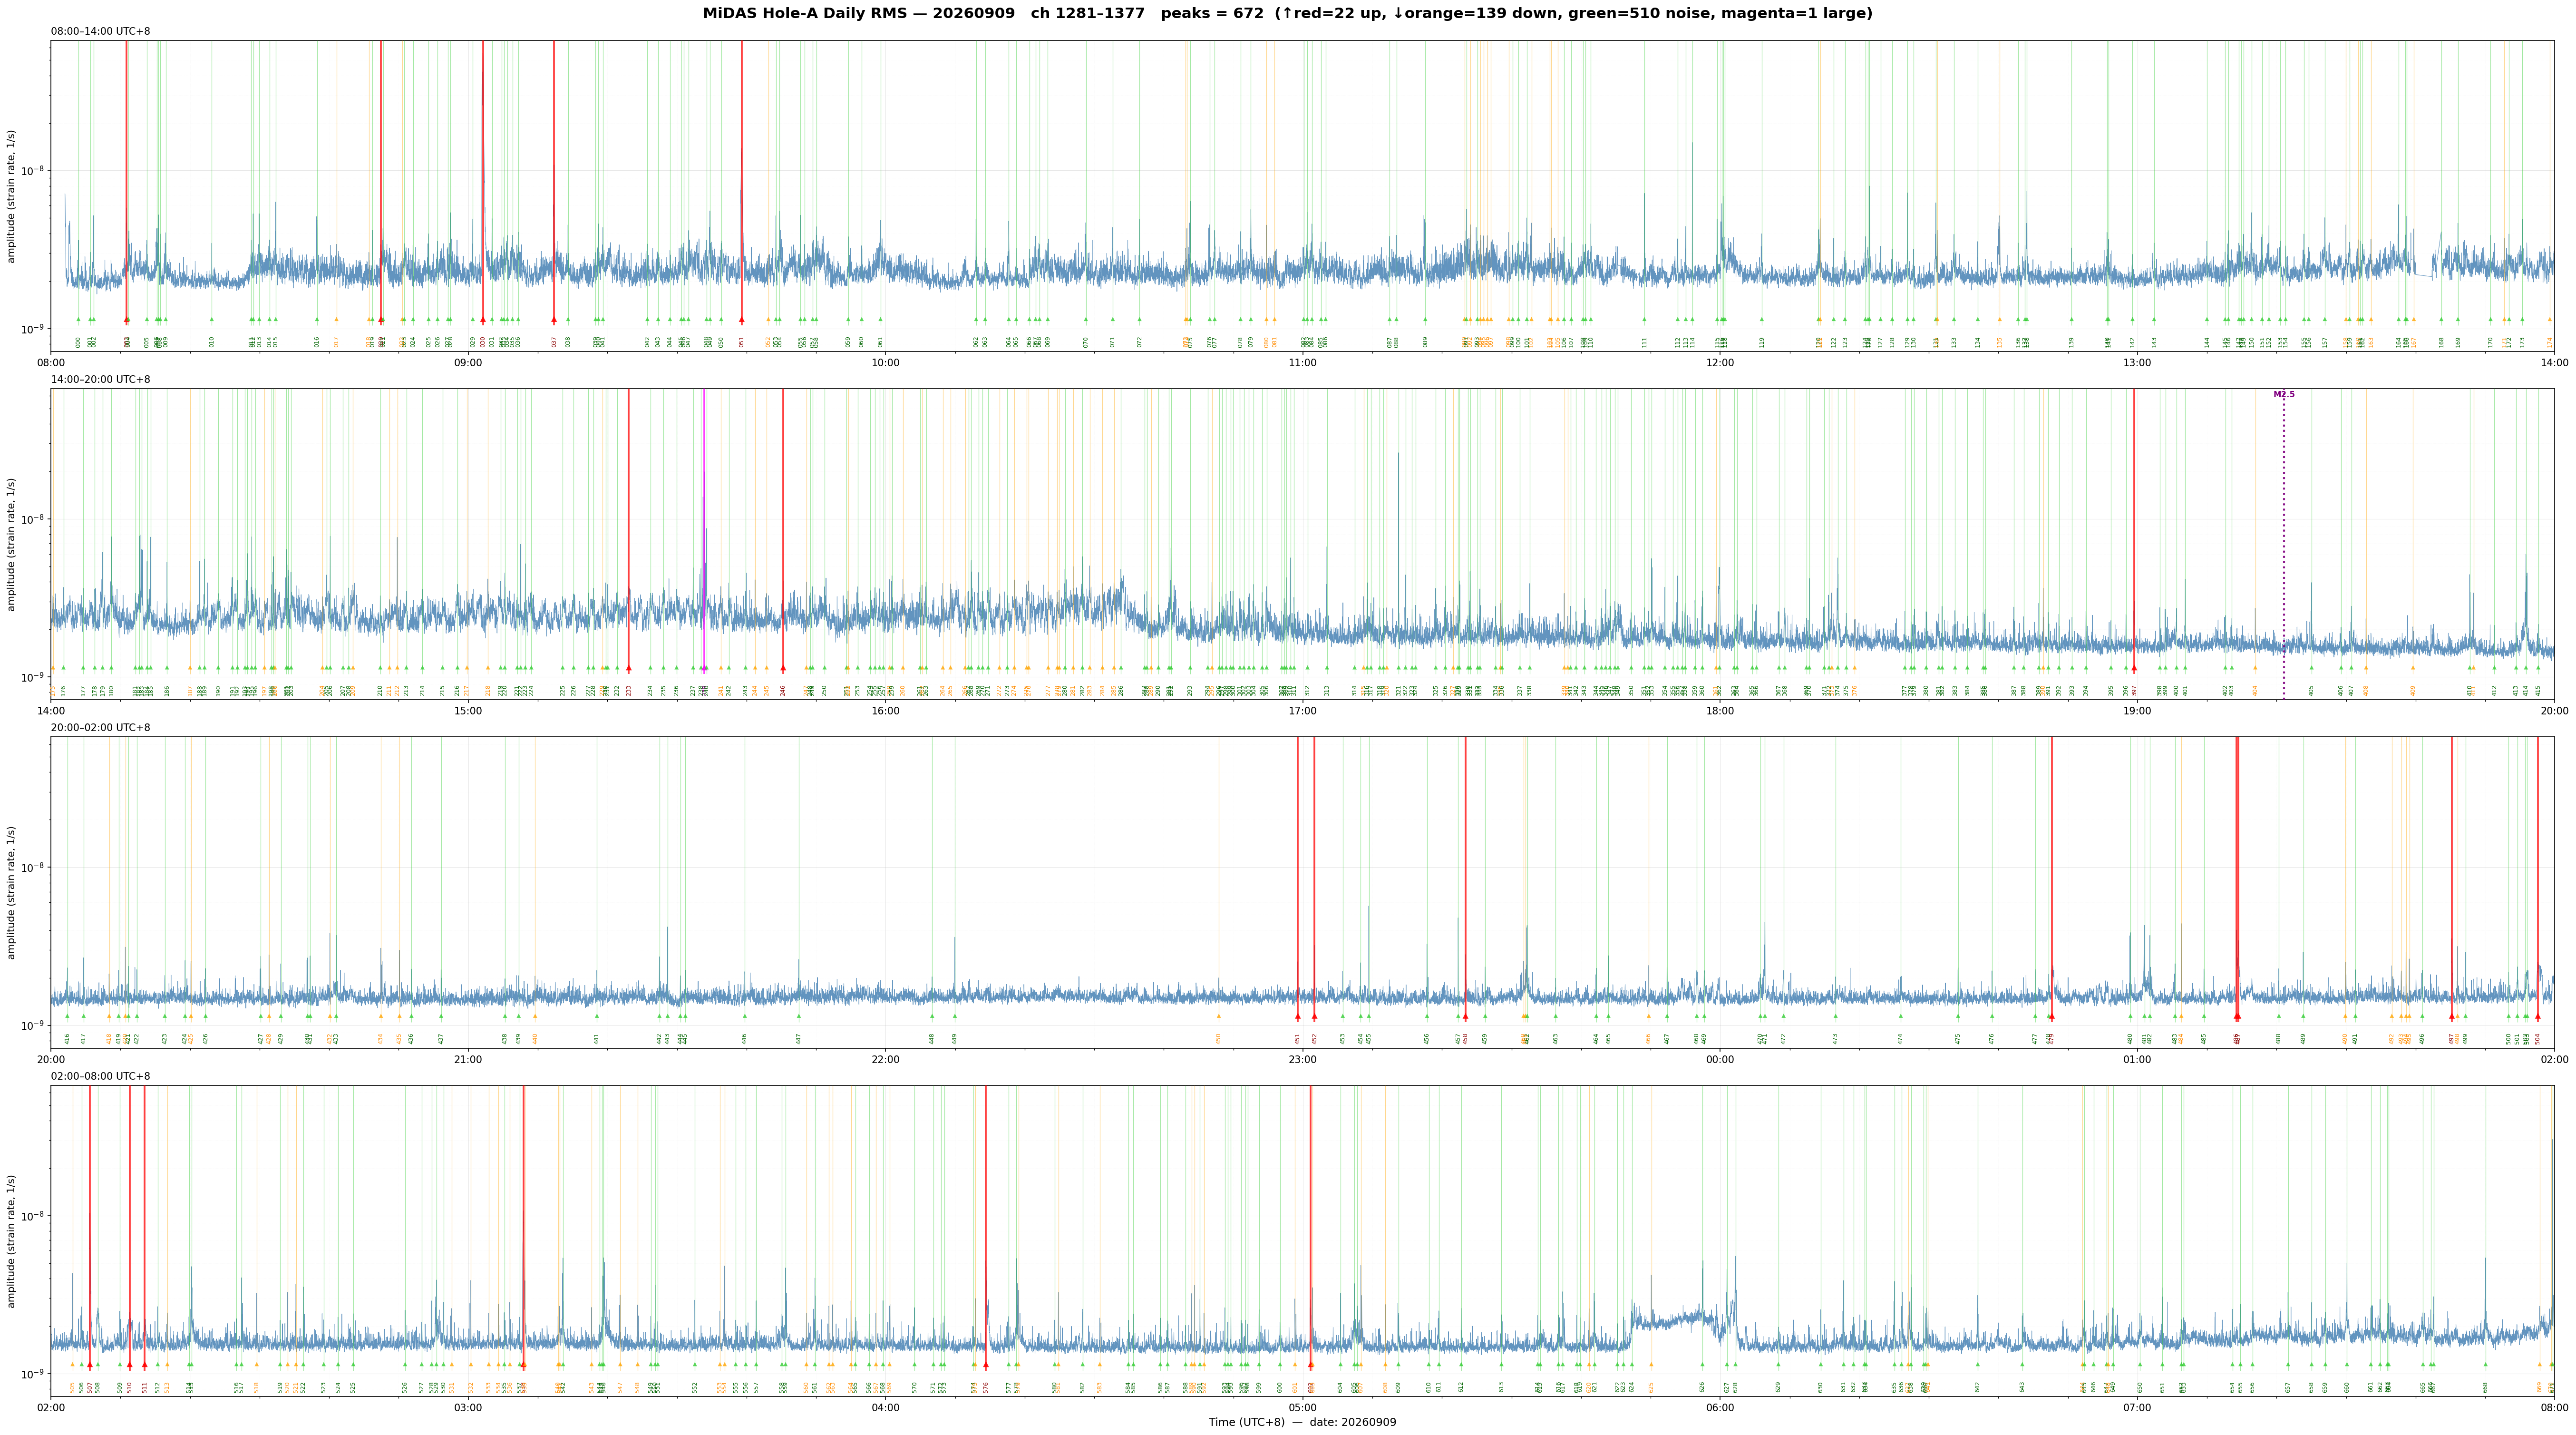Screen dimensions: 2576x1435
Task: Select the 18:00 time tick label
Action: pyautogui.click(x=1720, y=711)
